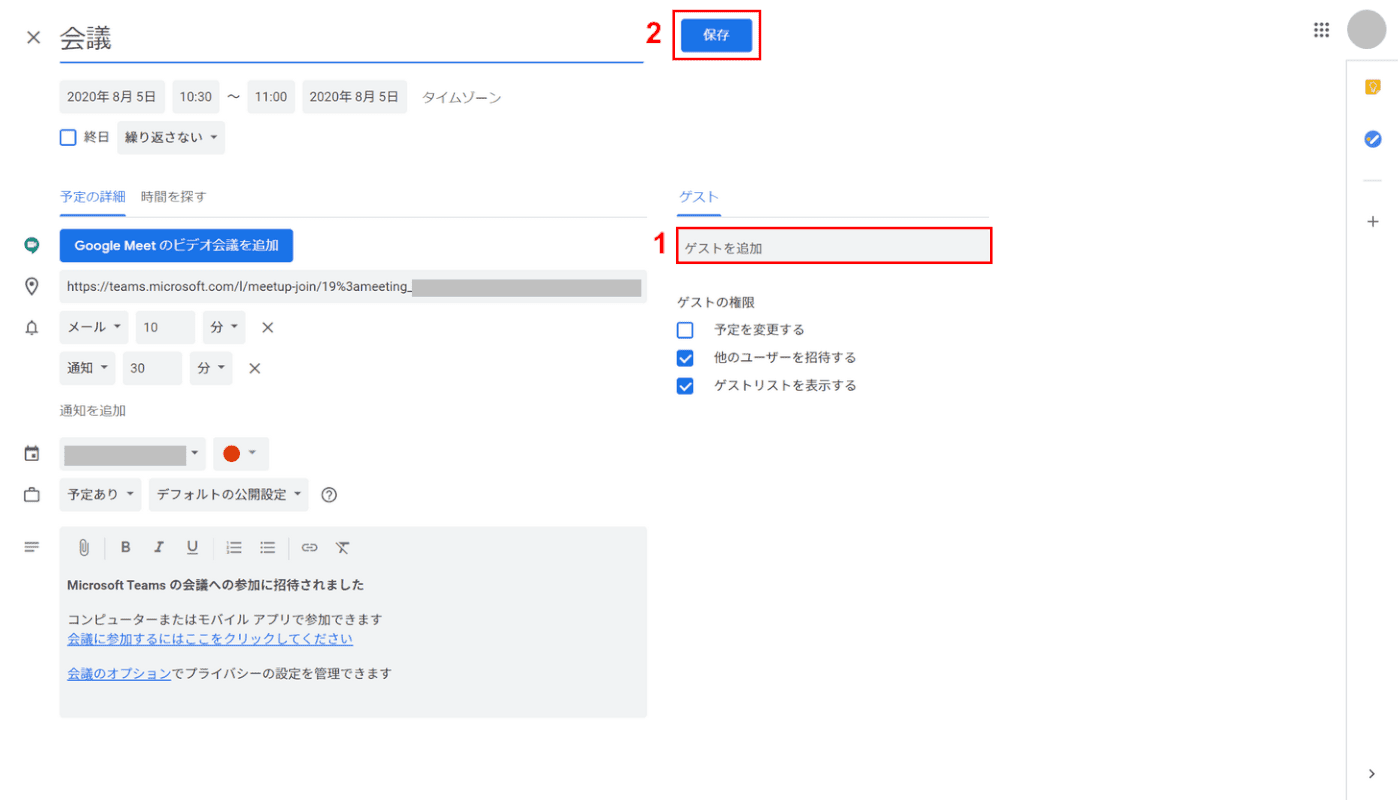This screenshot has height=800, width=1398.
Task: Select the ゲスト tab
Action: pyautogui.click(x=699, y=197)
